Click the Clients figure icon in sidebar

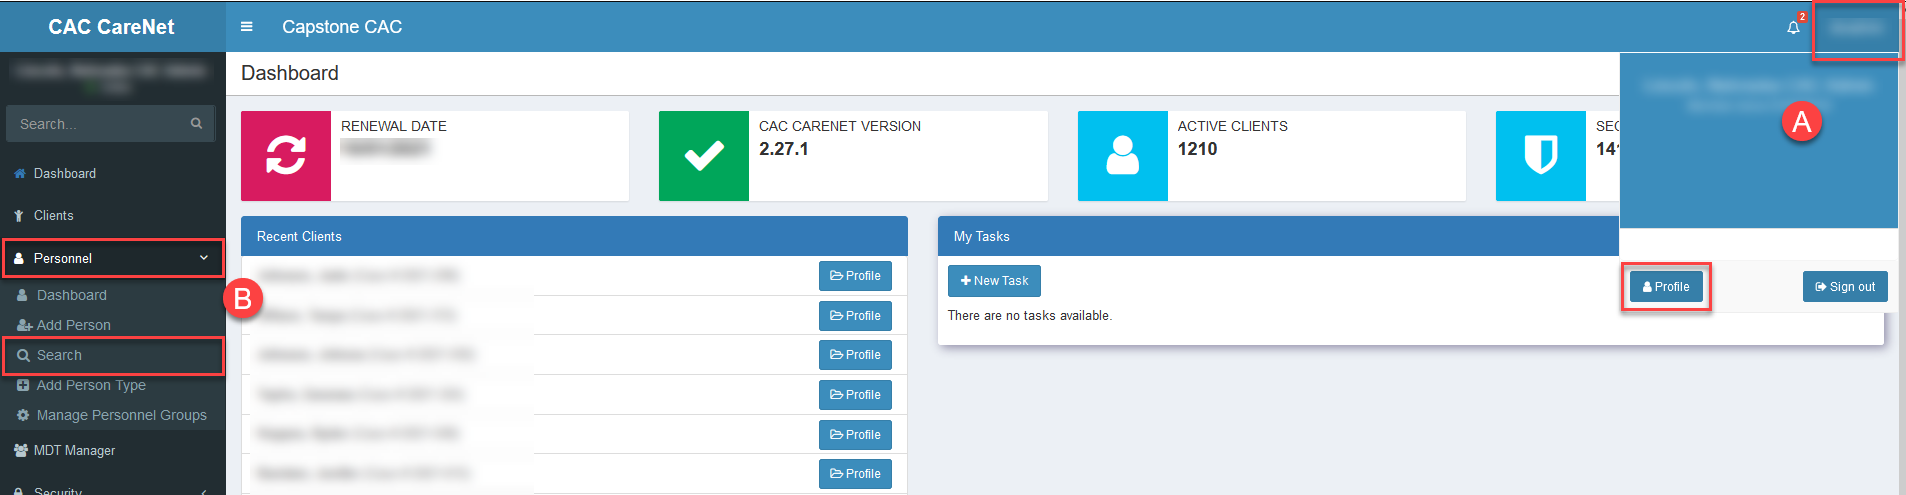[19, 216]
